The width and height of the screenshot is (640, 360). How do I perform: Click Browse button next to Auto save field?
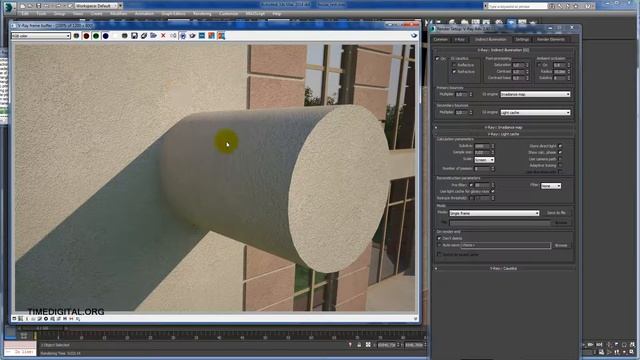[x=561, y=245]
